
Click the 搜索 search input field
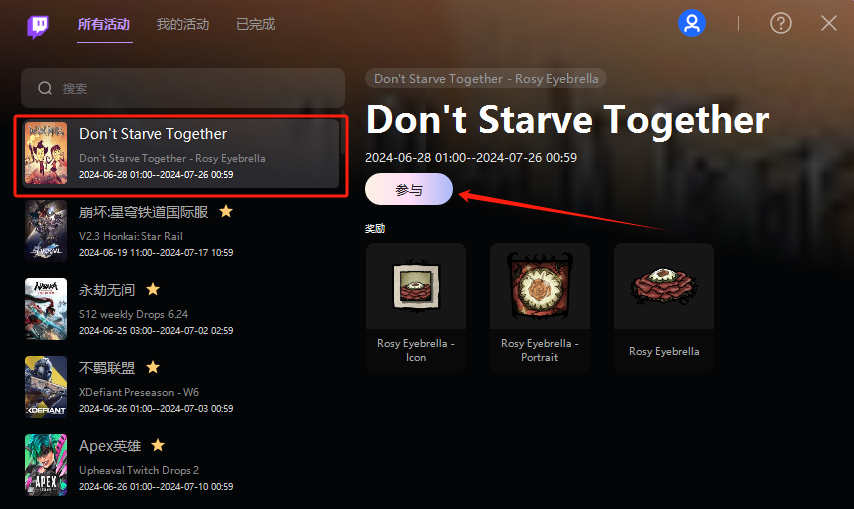click(x=183, y=88)
